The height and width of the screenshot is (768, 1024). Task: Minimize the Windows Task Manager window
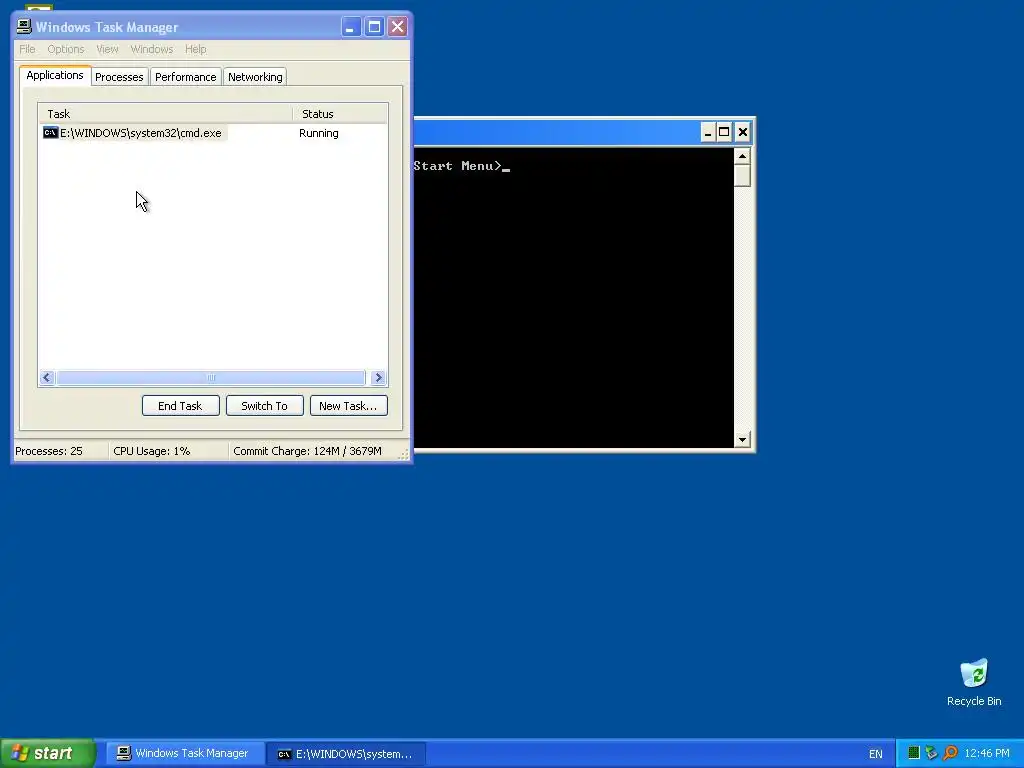coord(351,27)
